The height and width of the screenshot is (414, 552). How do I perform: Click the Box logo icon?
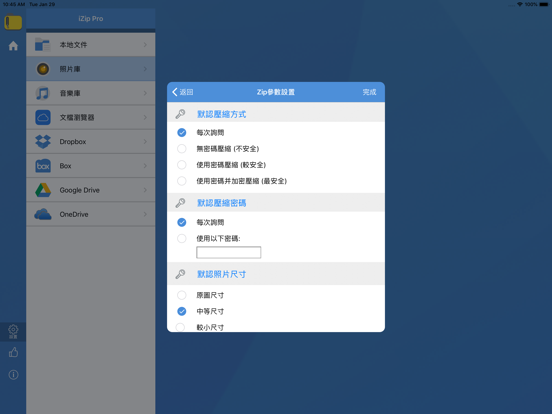pos(43,166)
